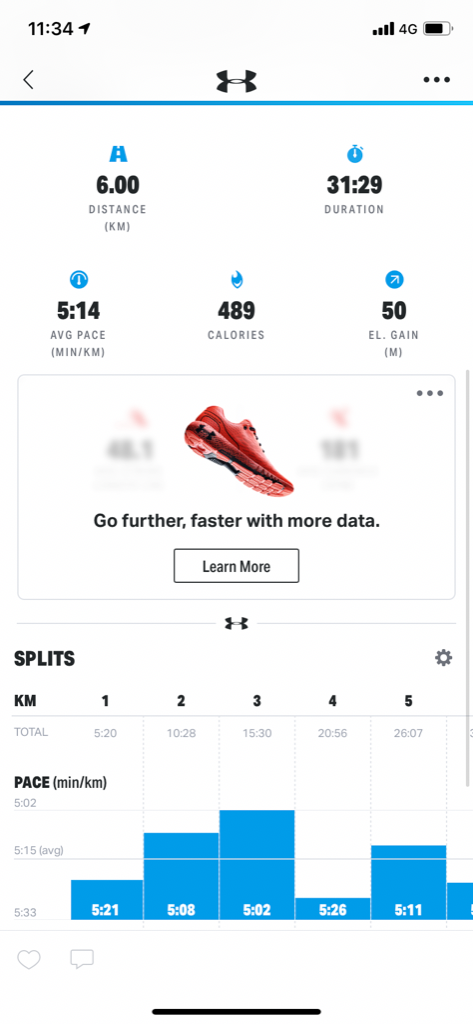Click the Learn More button
473x1024 pixels.
[236, 566]
